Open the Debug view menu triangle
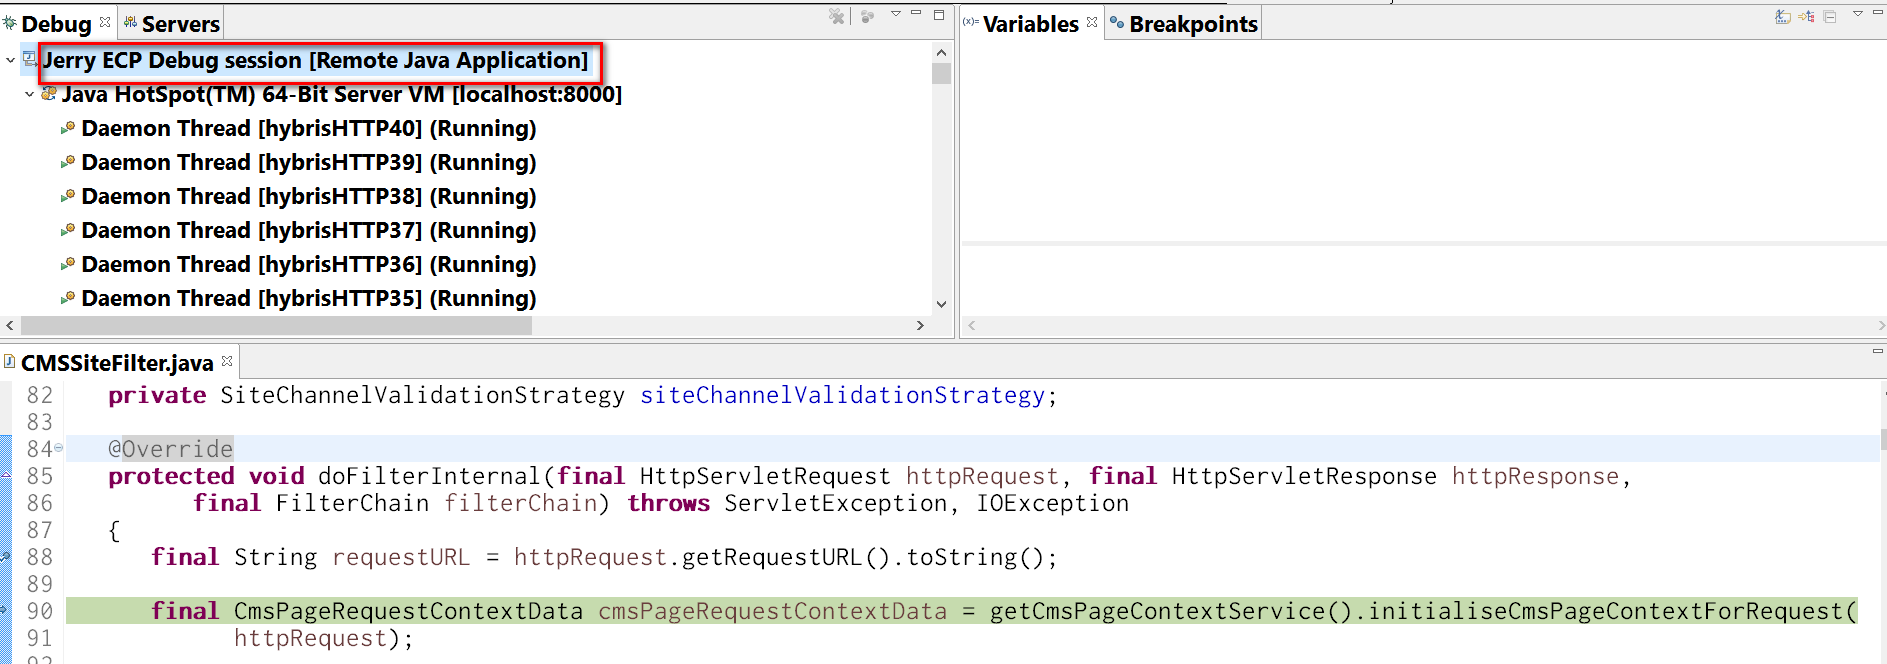 896,14
